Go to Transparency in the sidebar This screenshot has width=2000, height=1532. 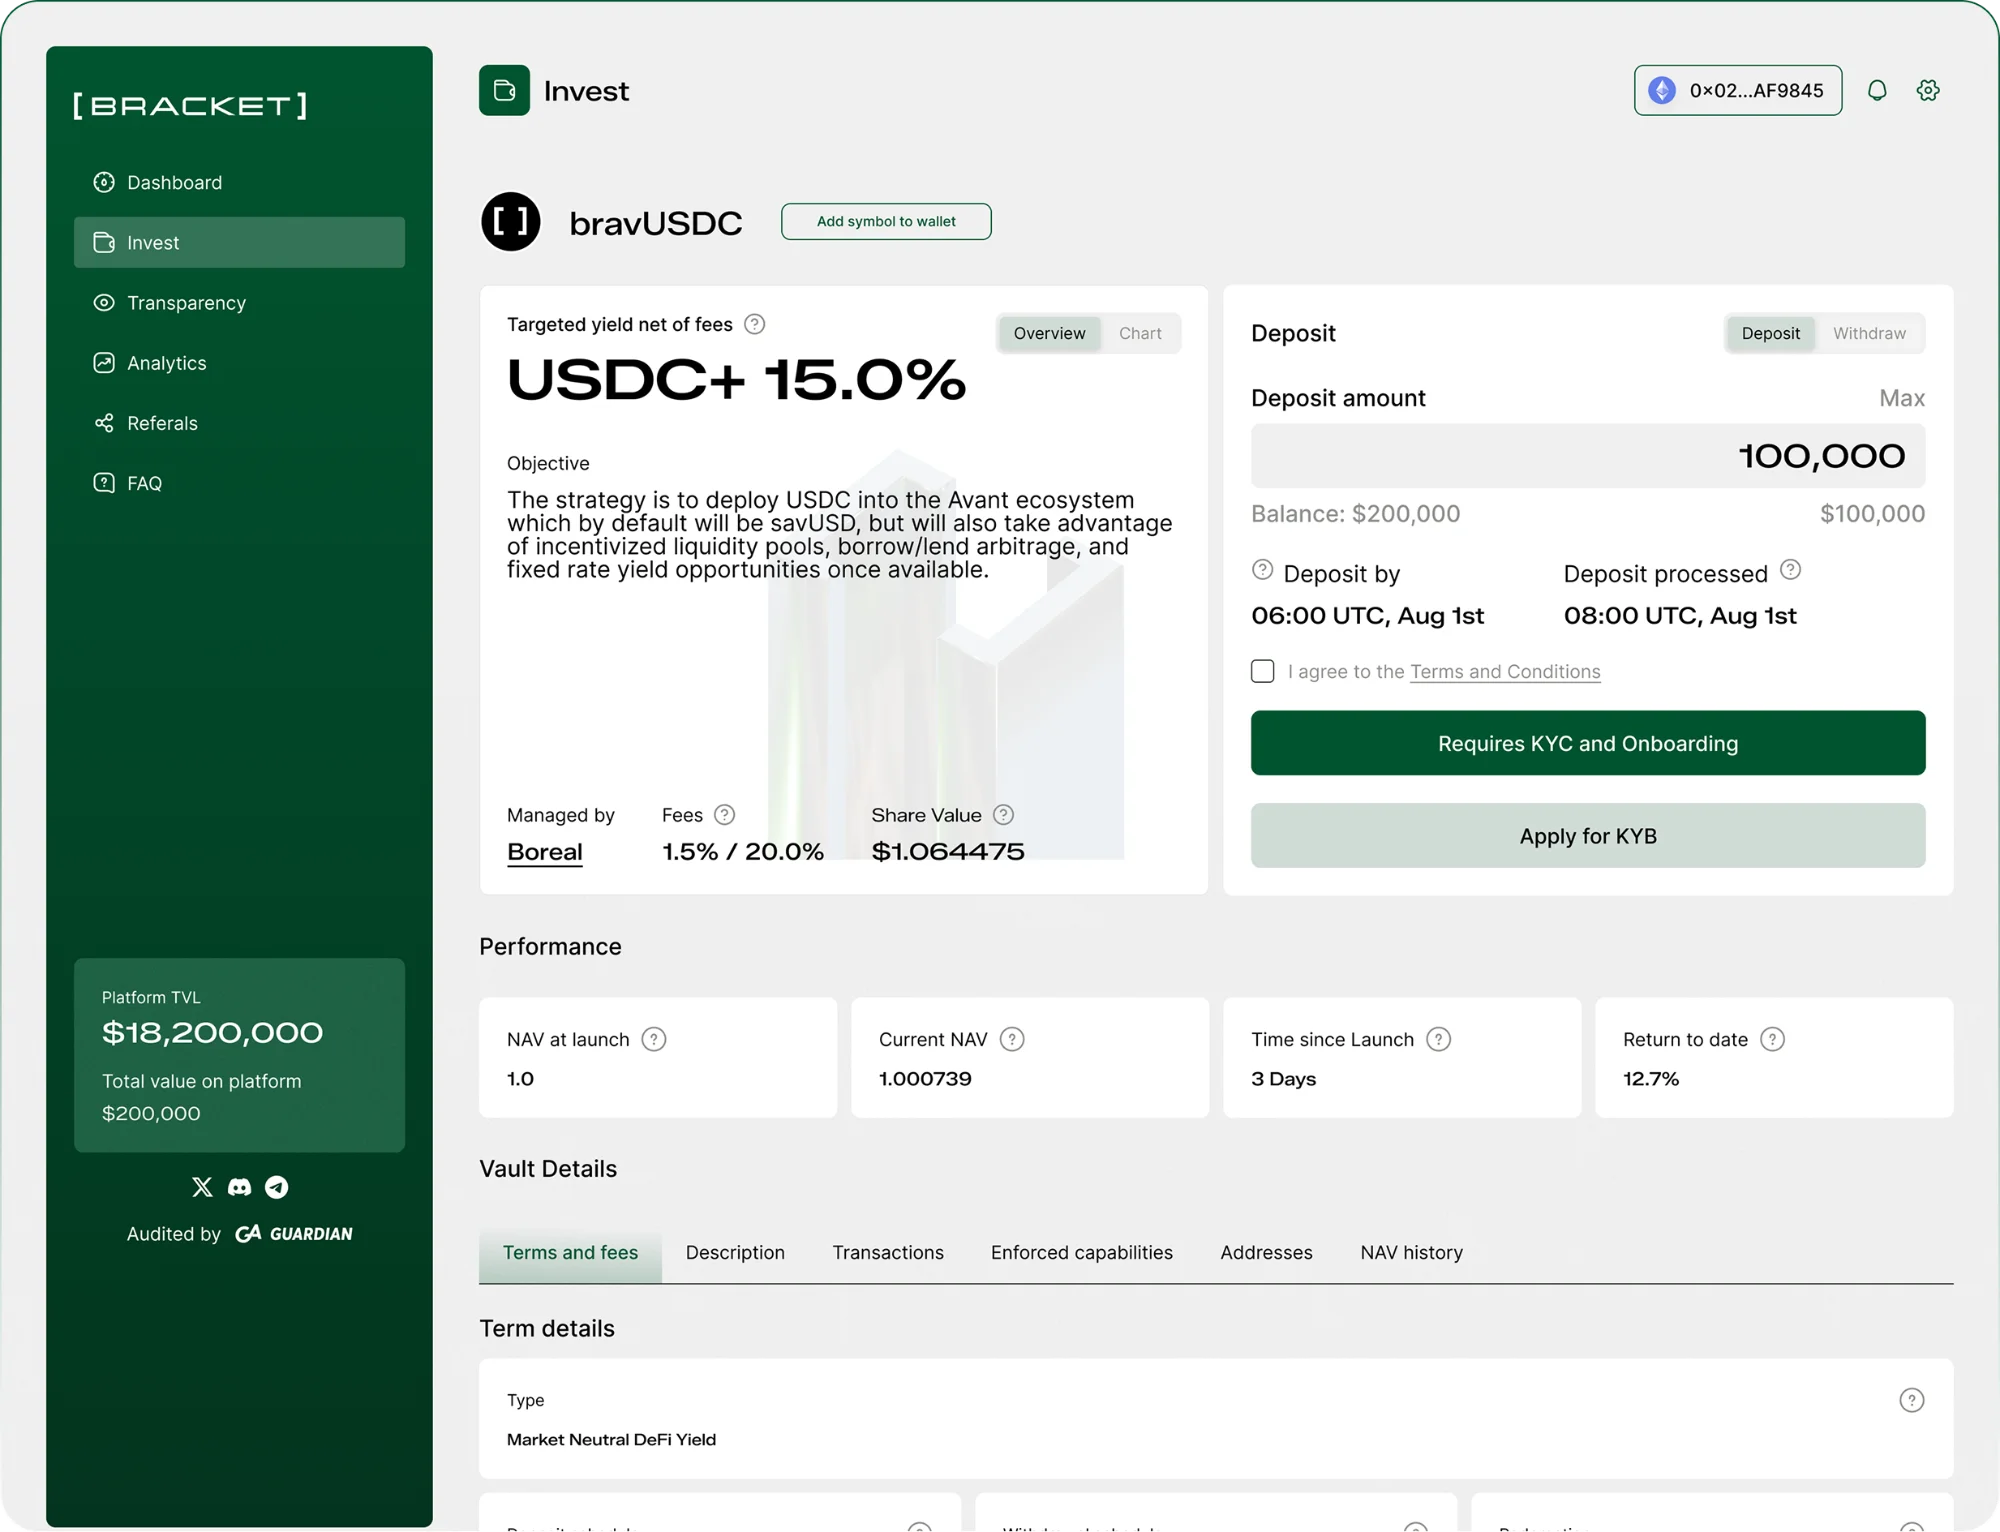(x=186, y=303)
